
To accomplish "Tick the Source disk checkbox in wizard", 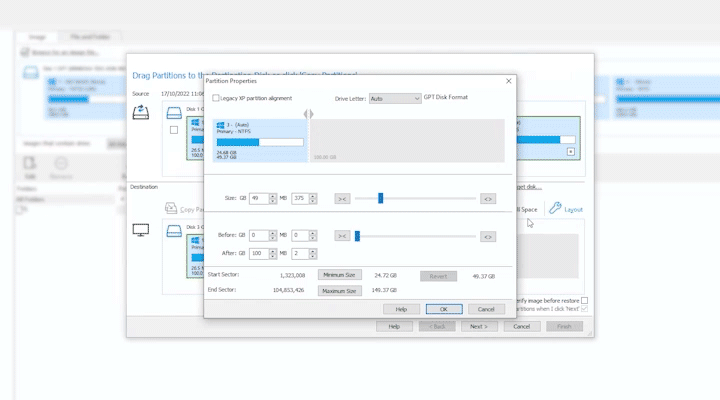I will pos(174,130).
